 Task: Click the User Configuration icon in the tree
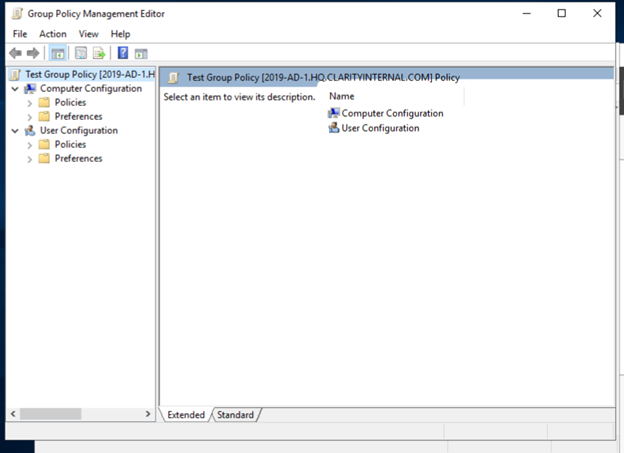click(x=30, y=131)
